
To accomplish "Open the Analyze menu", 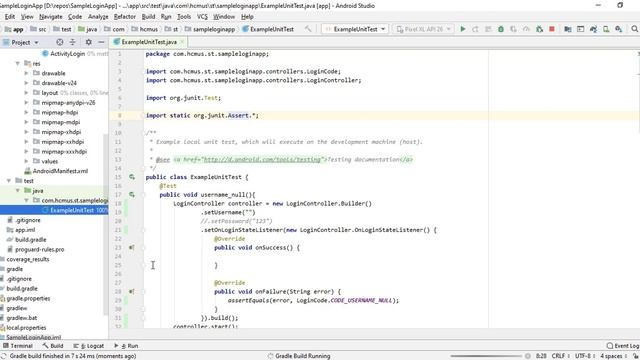I will tap(98, 17).
